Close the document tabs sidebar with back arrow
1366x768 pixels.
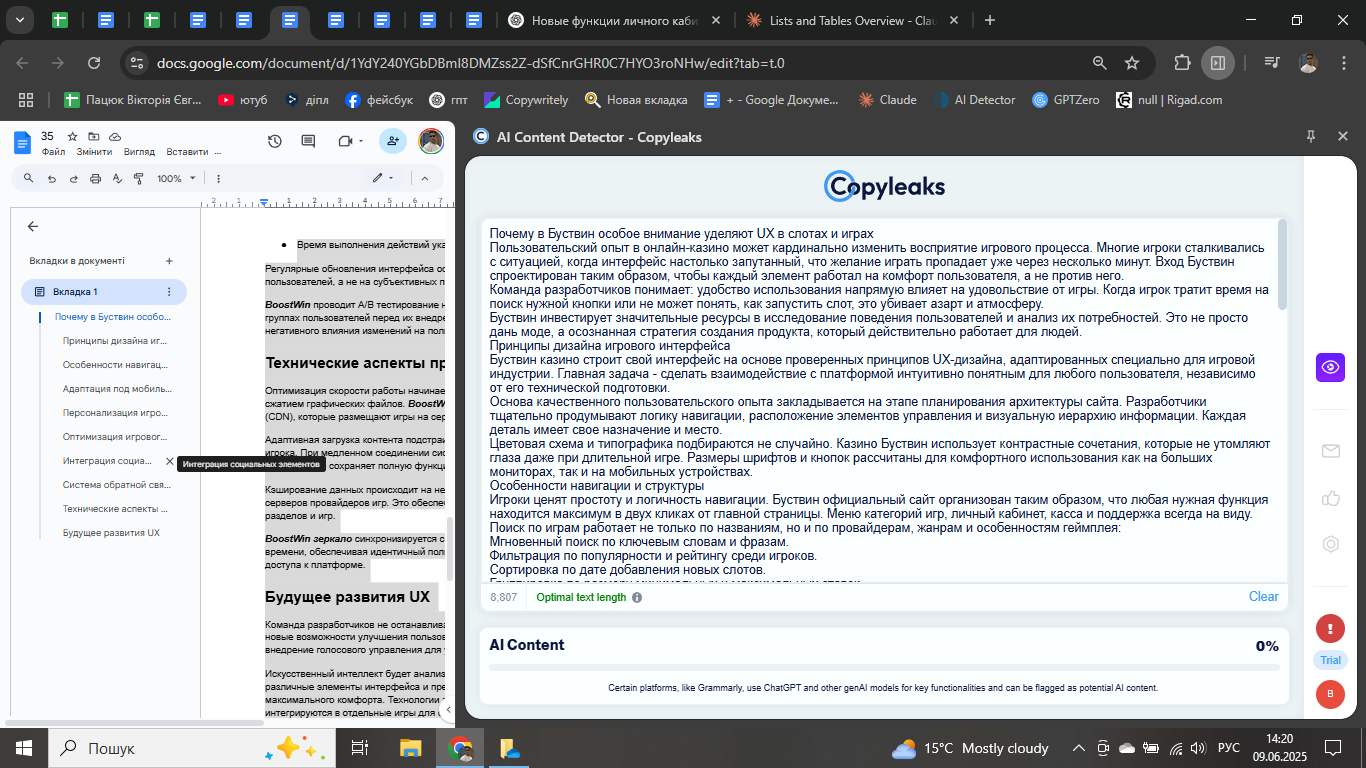point(33,227)
